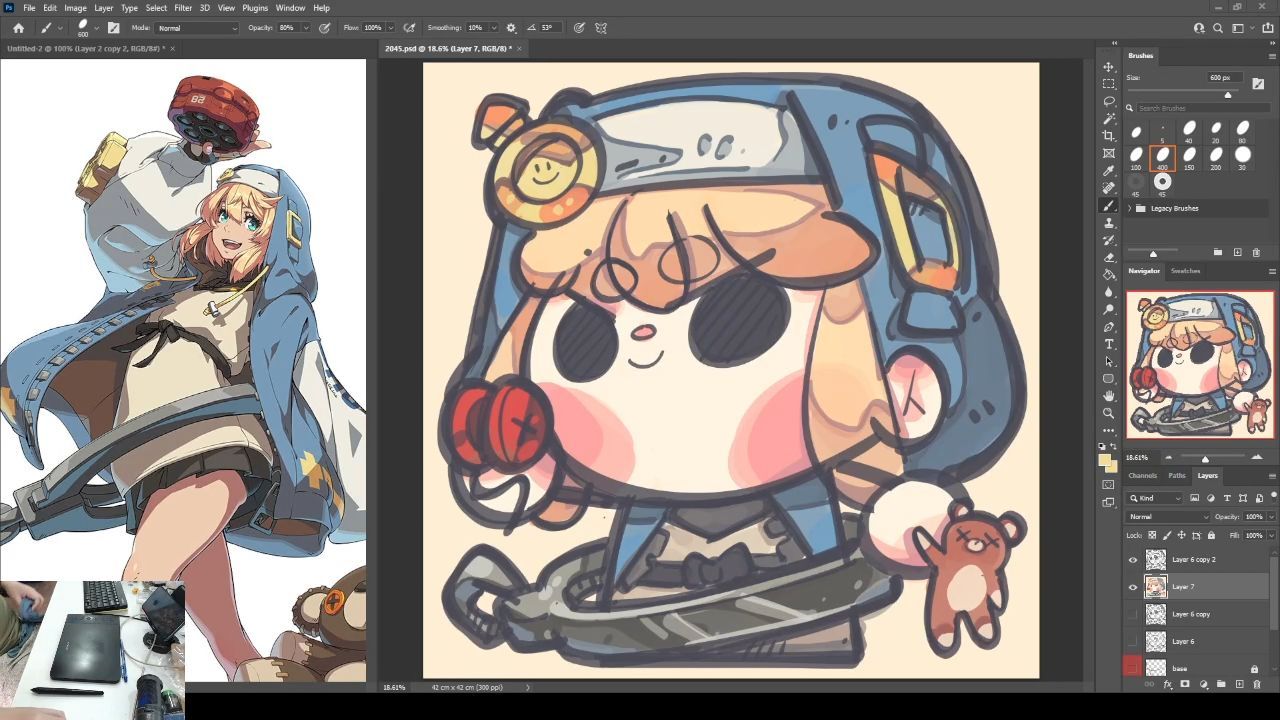Image resolution: width=1280 pixels, height=720 pixels.
Task: Toggle base layer visibility box
Action: 1133,667
